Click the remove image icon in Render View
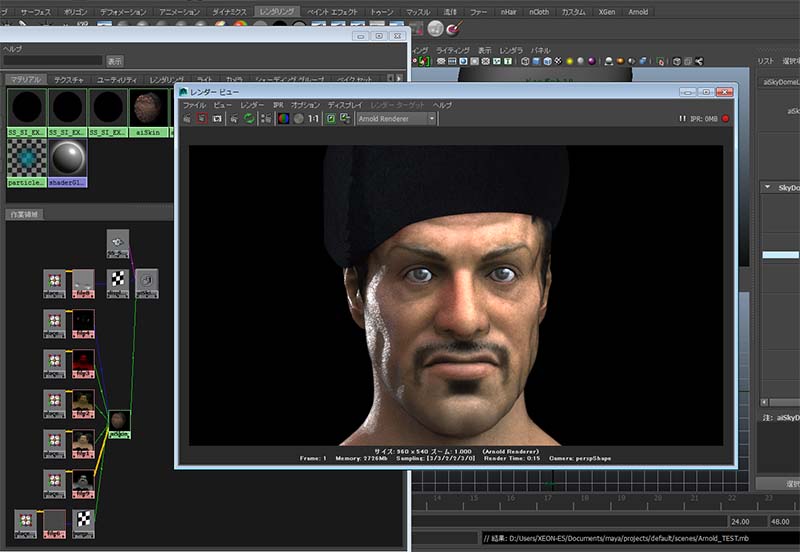800x552 pixels. point(345,118)
